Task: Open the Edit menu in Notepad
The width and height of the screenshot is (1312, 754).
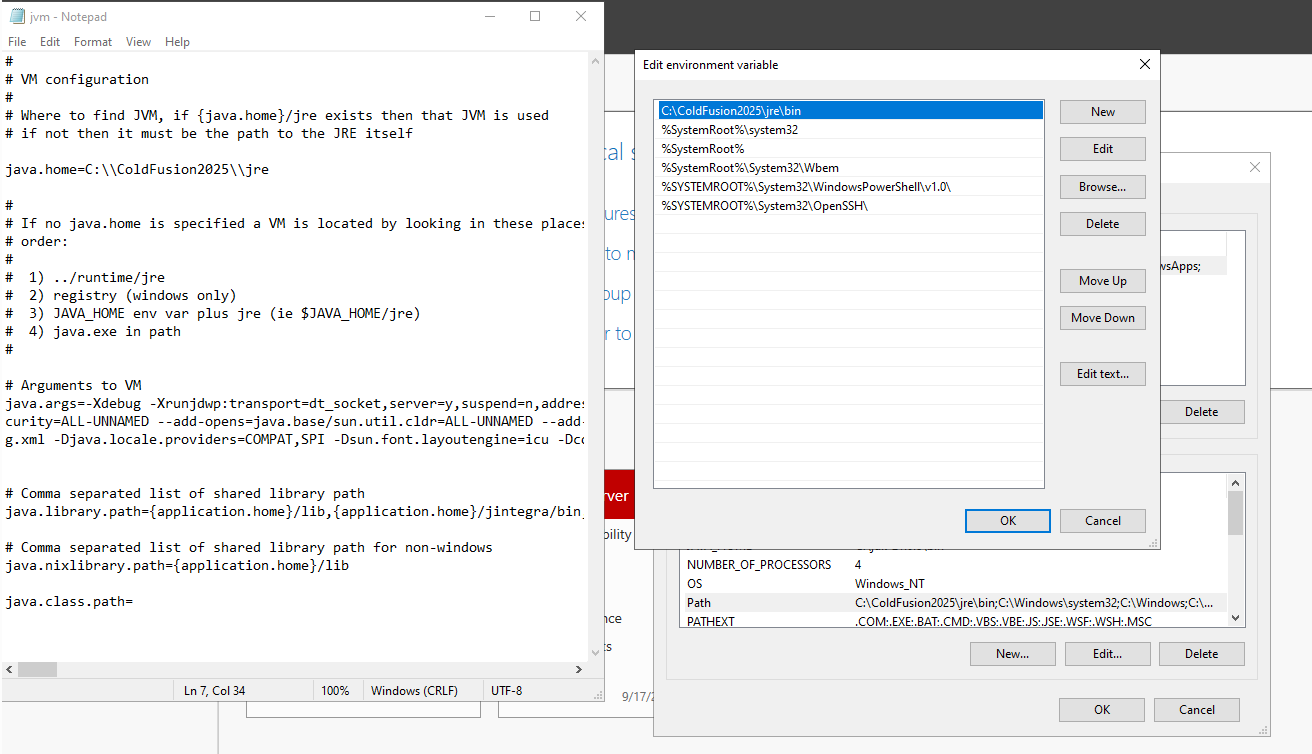Action: (x=50, y=42)
